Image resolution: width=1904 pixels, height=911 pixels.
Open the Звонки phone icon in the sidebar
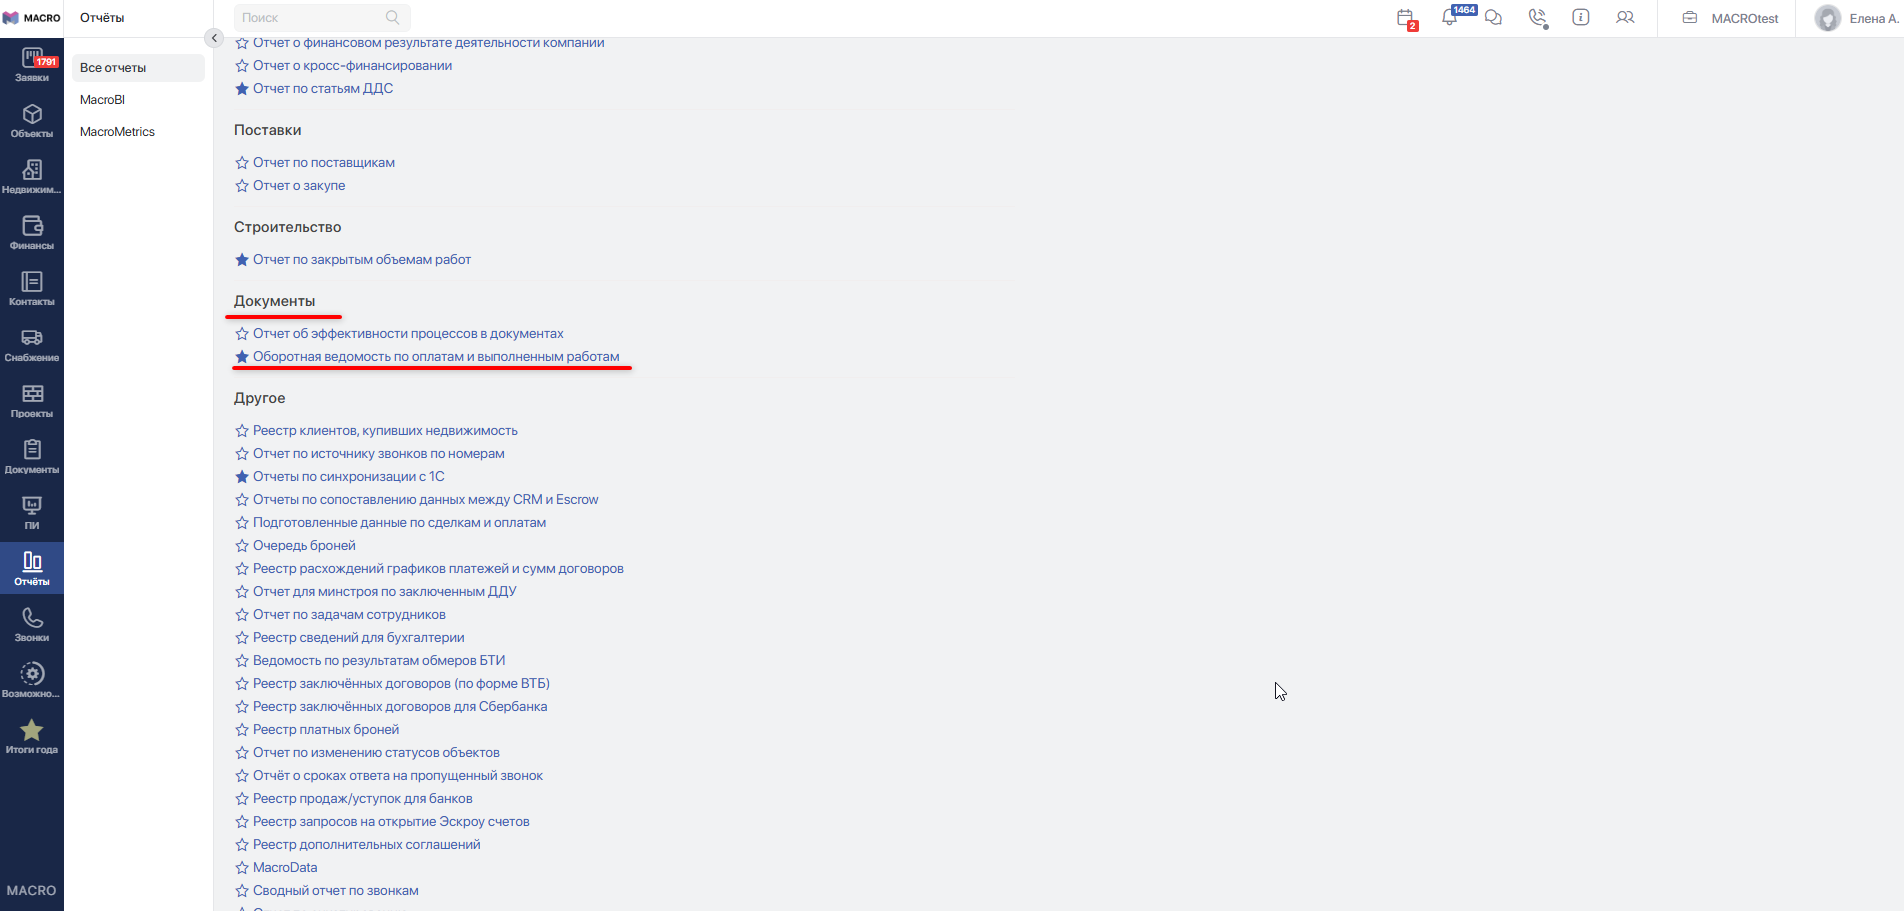tap(32, 625)
